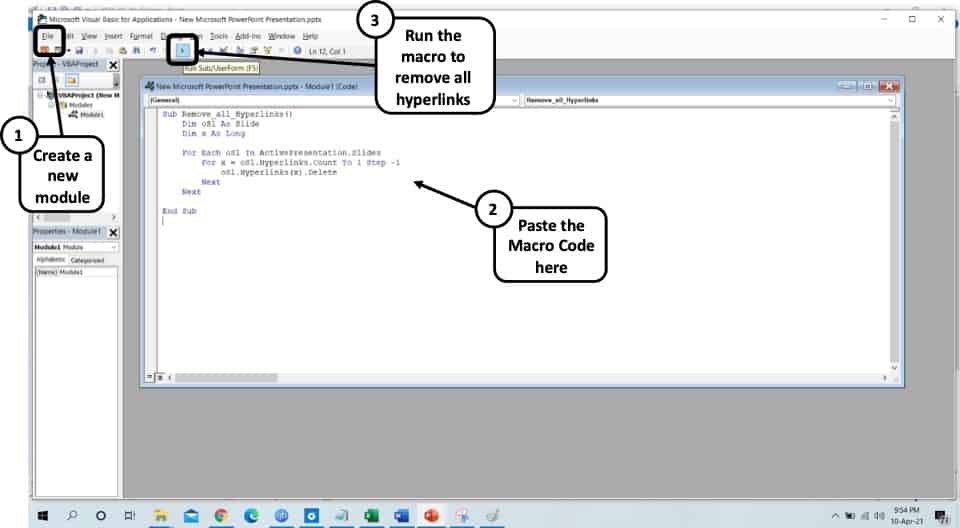
Task: Open the Help menu
Action: click(310, 36)
